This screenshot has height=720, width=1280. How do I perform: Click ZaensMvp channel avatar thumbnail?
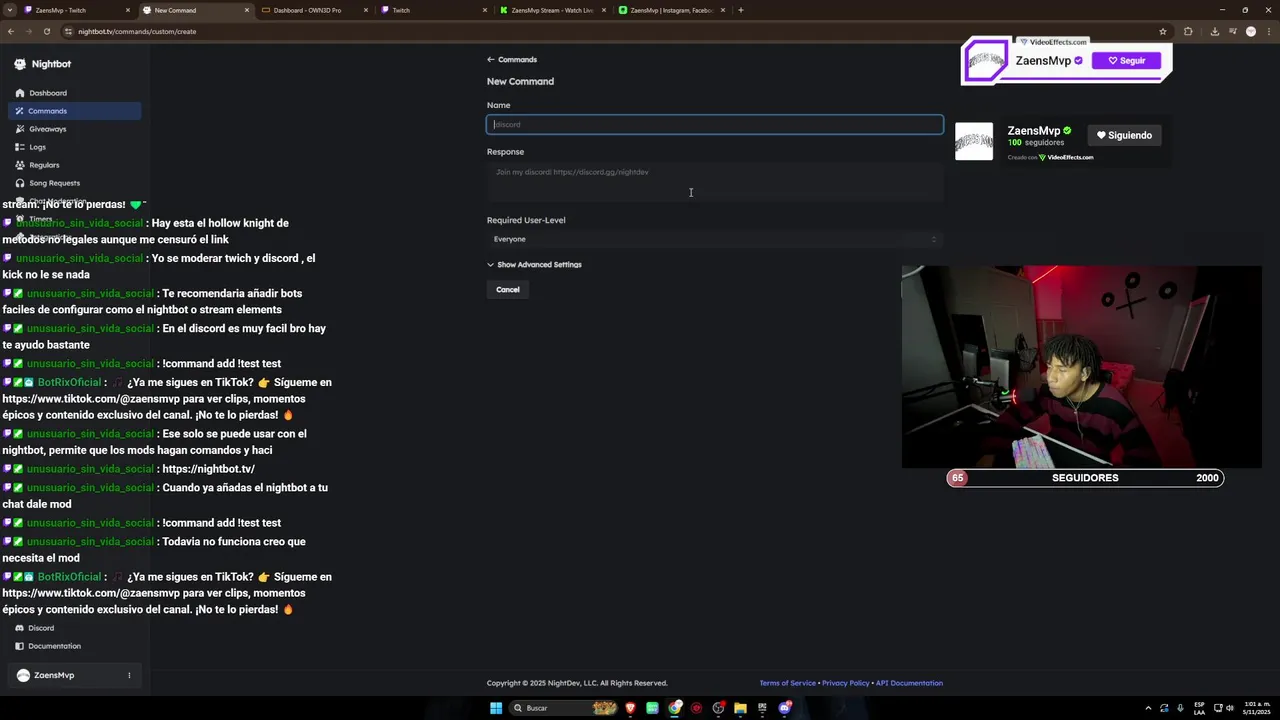click(974, 141)
